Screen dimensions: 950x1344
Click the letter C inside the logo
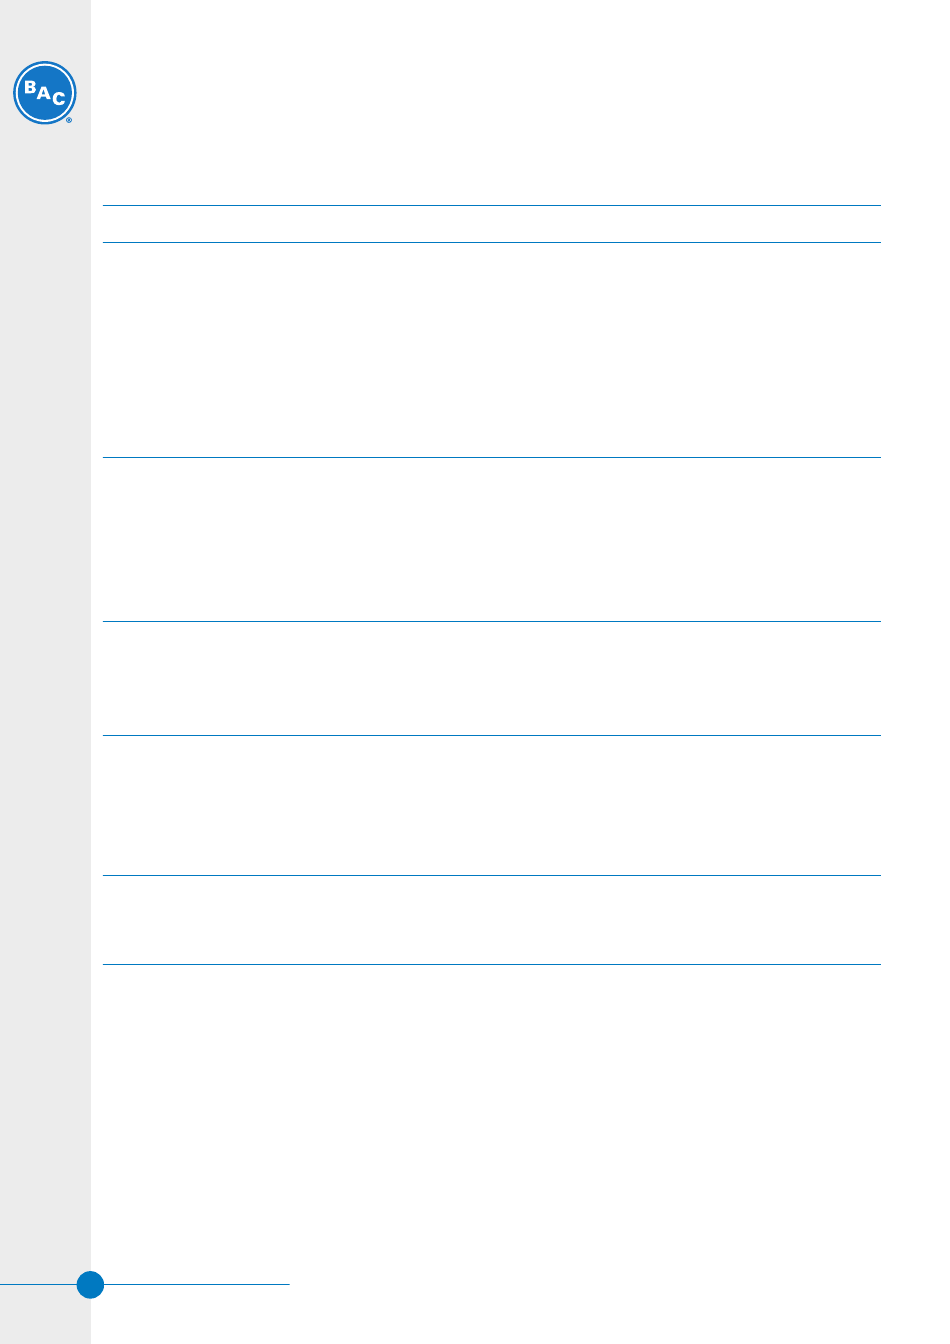(x=59, y=99)
